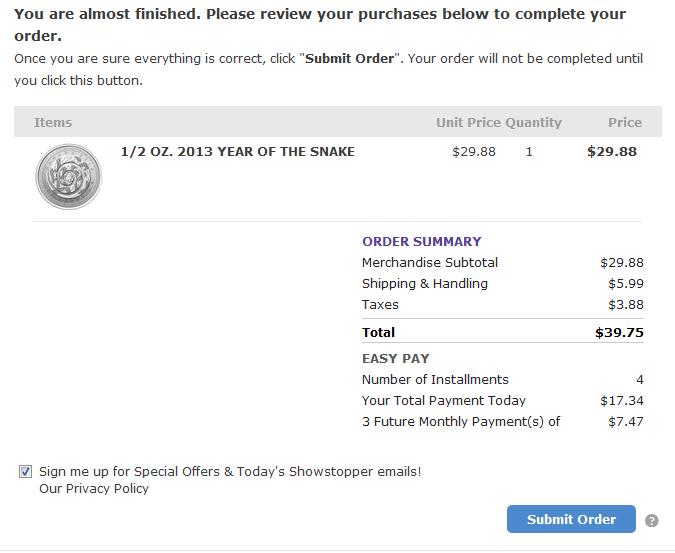Viewport: 675px width, 553px height.
Task: Click the silver snake coin thumbnail
Action: 68,177
